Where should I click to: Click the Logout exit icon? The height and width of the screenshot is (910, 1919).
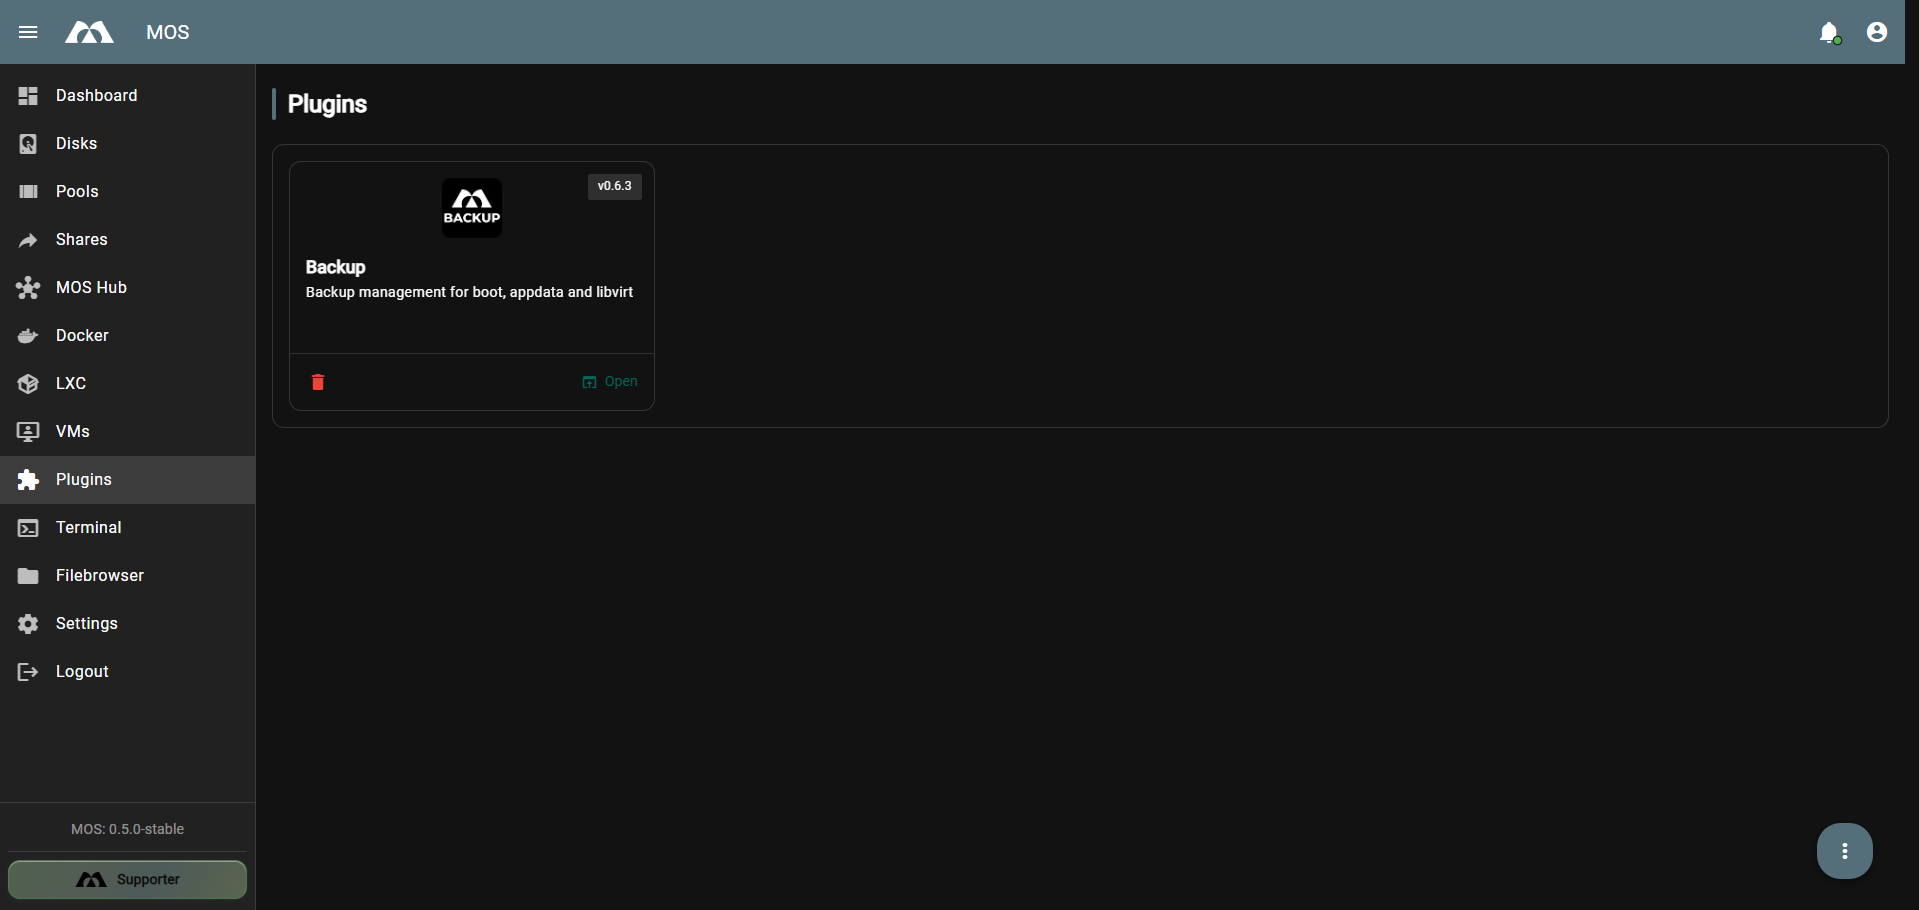(28, 672)
